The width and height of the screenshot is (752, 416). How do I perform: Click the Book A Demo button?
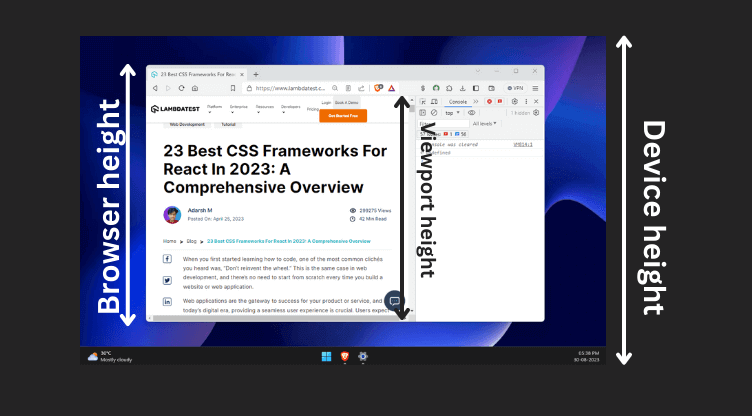(347, 103)
